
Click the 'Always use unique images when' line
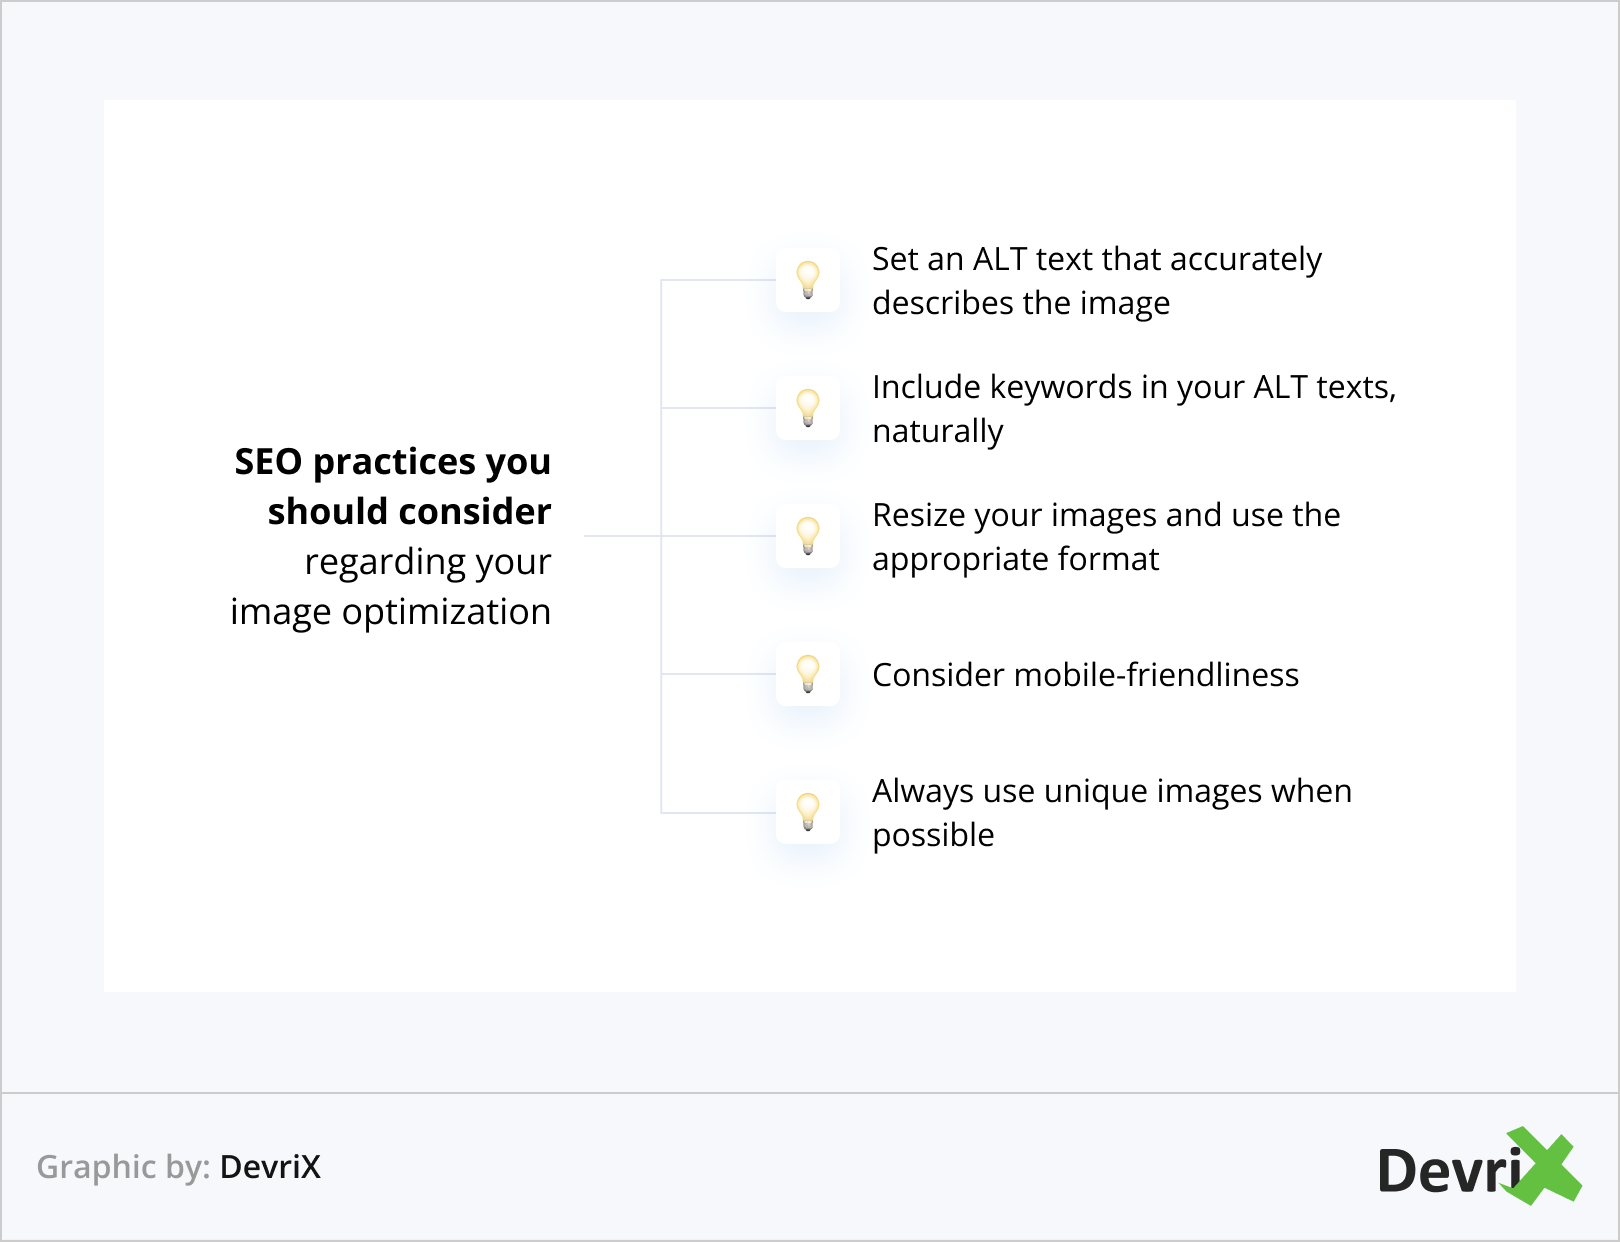click(1111, 791)
